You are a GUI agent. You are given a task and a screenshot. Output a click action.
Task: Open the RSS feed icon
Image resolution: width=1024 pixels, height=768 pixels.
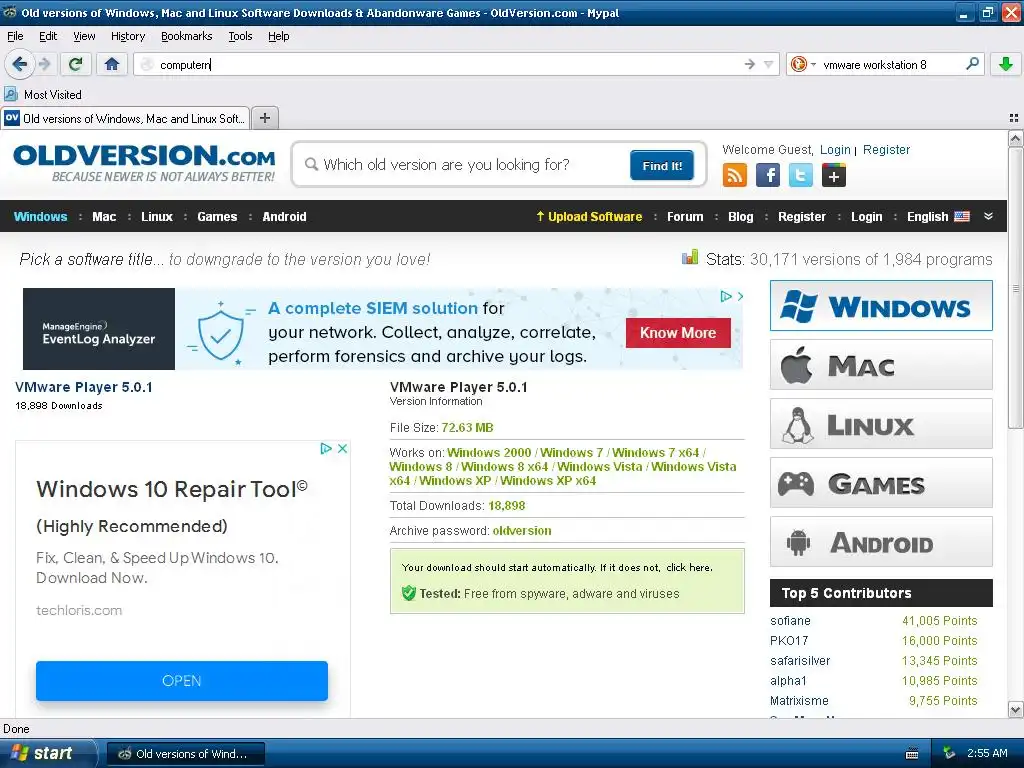[x=735, y=175]
